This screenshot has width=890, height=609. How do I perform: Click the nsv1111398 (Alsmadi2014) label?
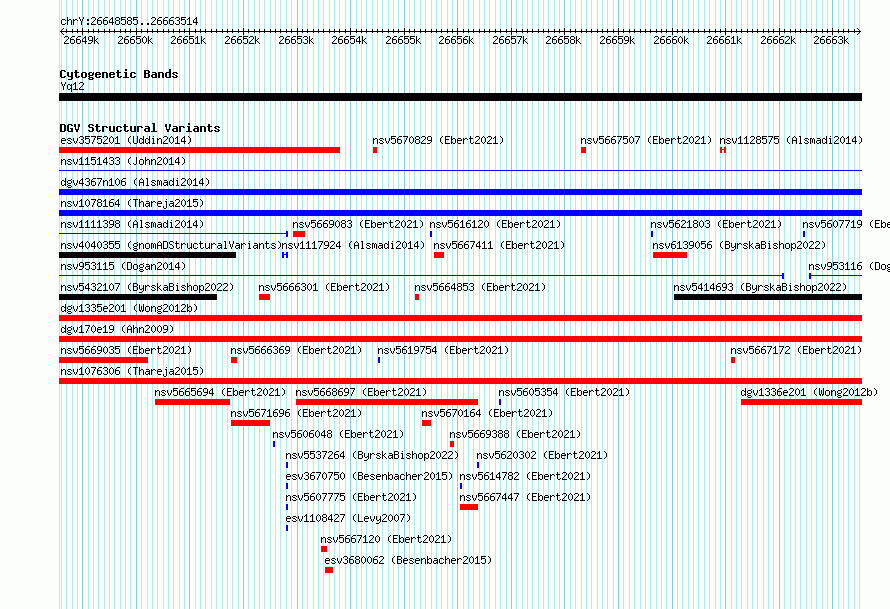pos(132,224)
